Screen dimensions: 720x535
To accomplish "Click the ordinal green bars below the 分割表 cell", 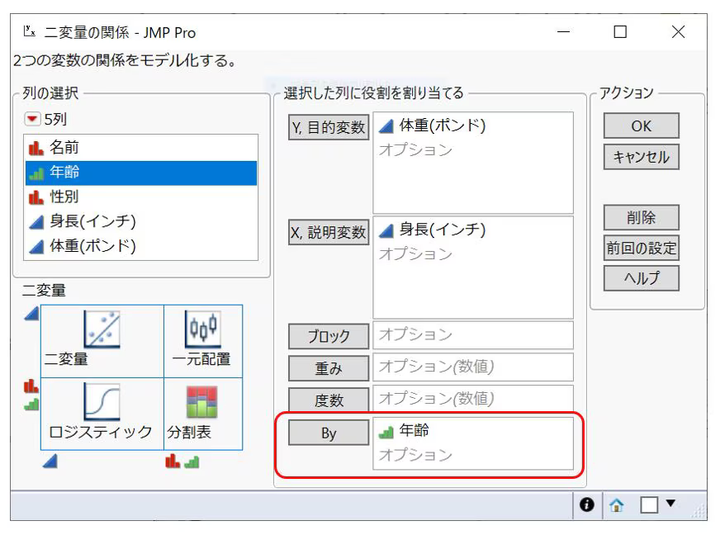I will (x=191, y=462).
